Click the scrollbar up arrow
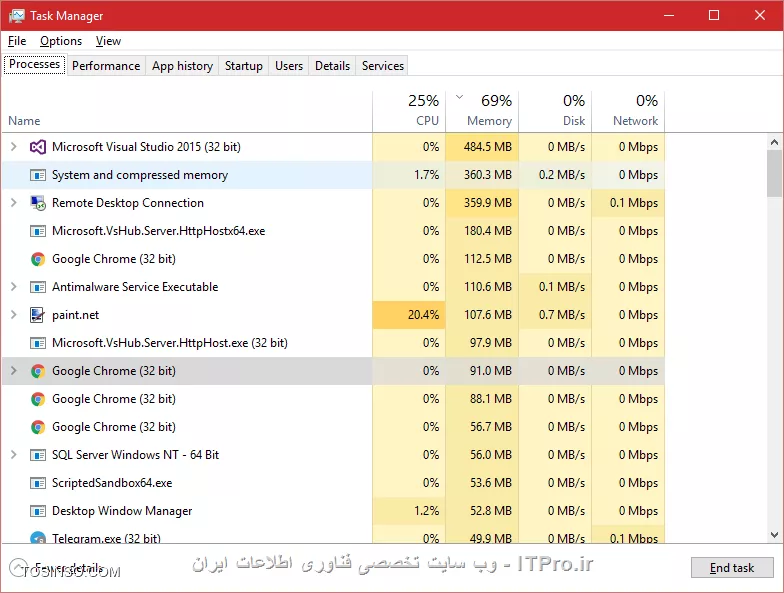Viewport: 784px width, 593px height. click(774, 142)
